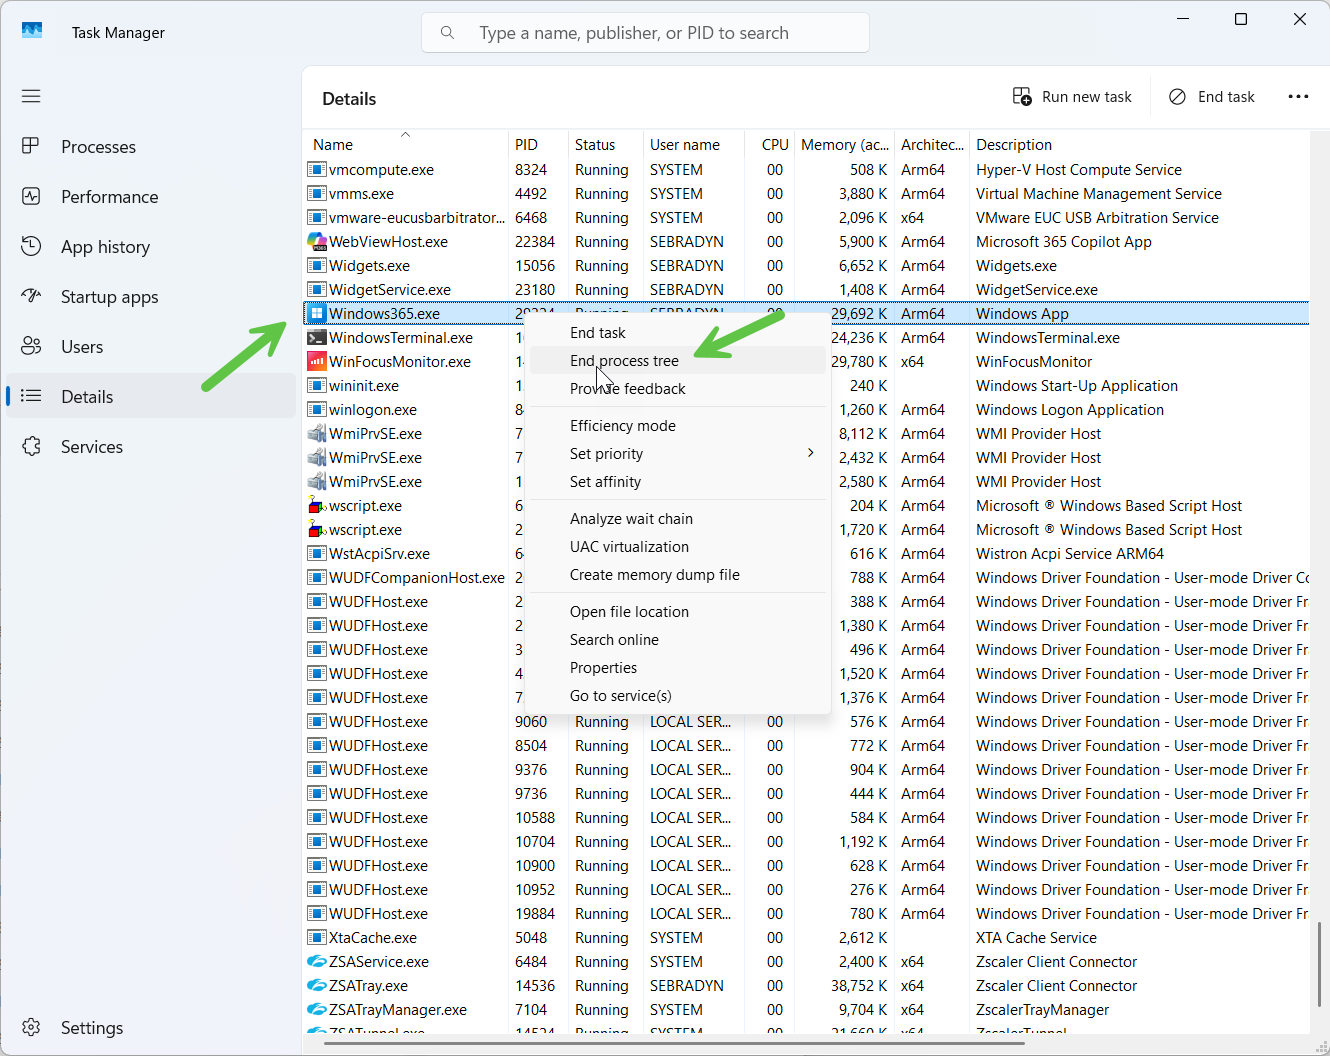
Task: Sort by the Description column header
Action: click(x=1139, y=144)
